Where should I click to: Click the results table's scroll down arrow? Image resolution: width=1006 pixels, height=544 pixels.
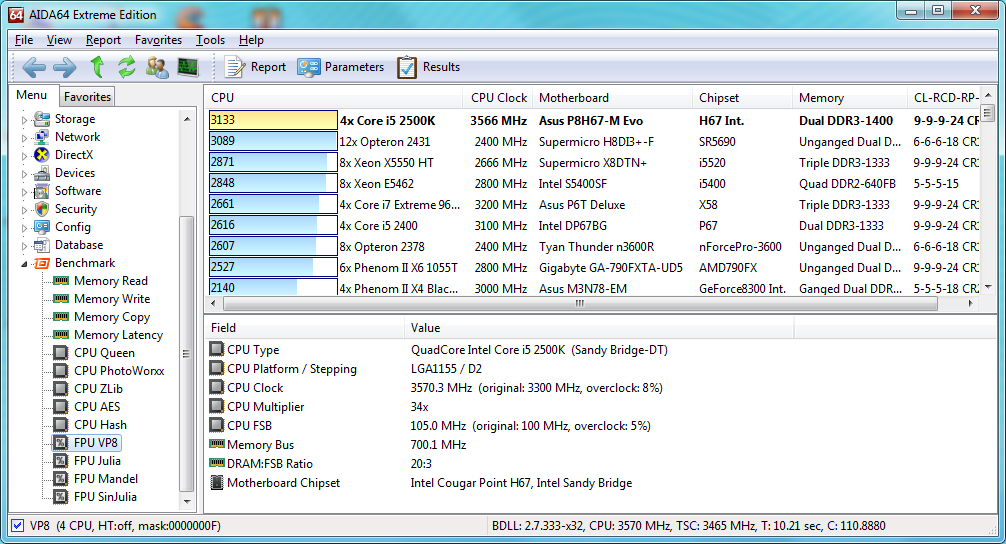(988, 287)
